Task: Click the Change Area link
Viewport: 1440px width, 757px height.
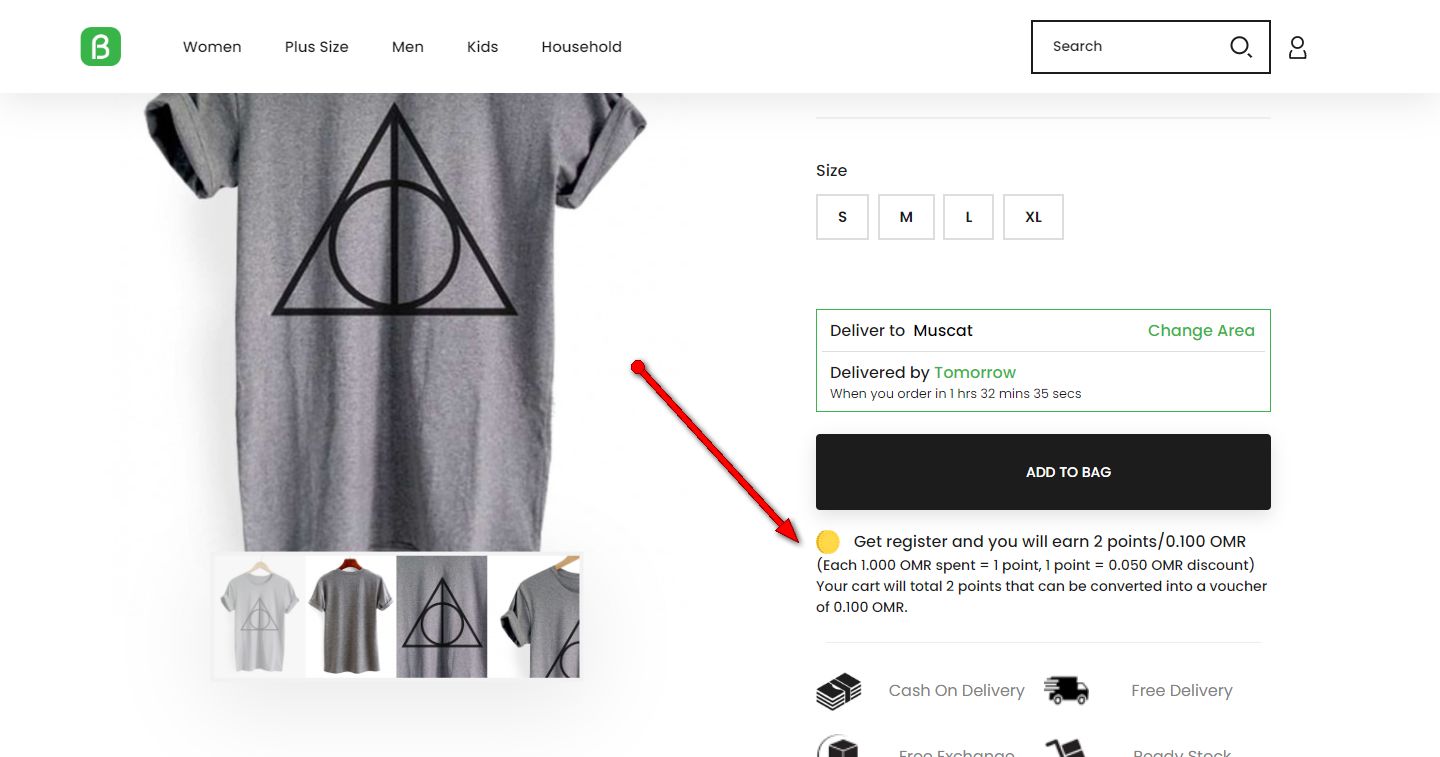Action: [1201, 331]
